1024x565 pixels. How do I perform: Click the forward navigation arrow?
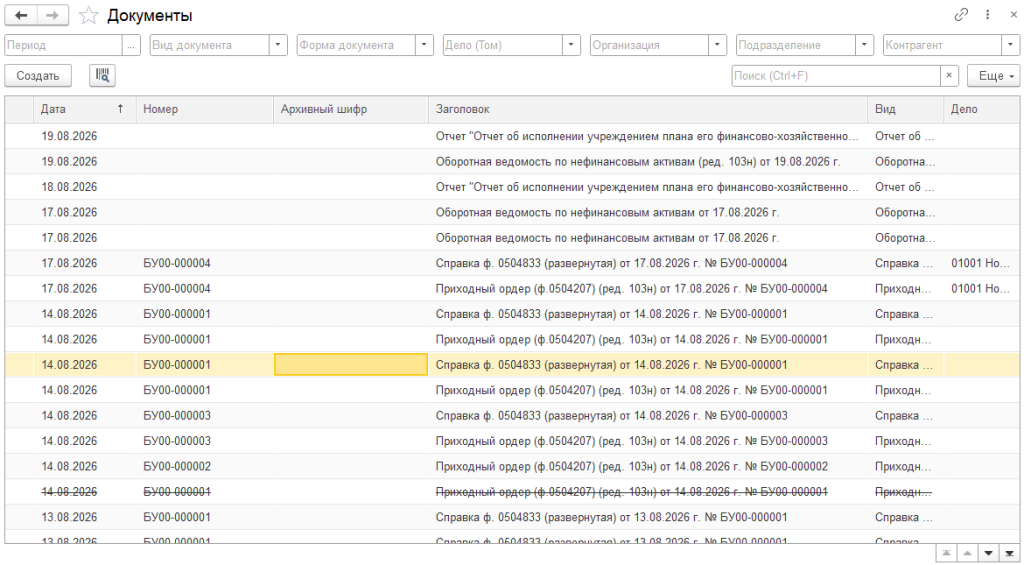click(53, 15)
